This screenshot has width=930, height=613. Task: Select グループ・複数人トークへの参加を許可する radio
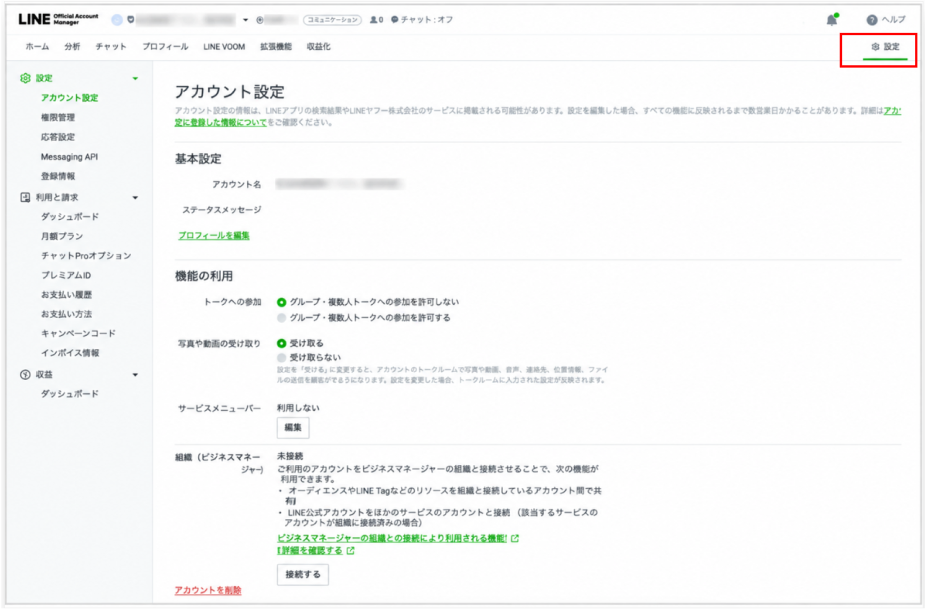pos(282,318)
